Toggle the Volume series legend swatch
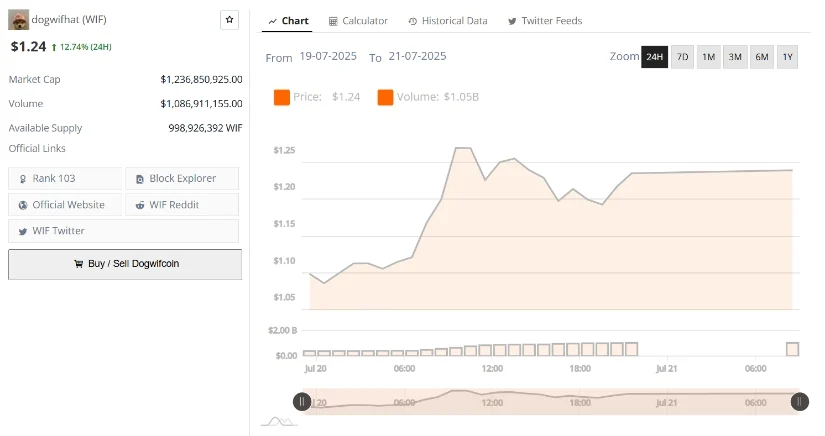The width and height of the screenshot is (825, 436). click(385, 97)
